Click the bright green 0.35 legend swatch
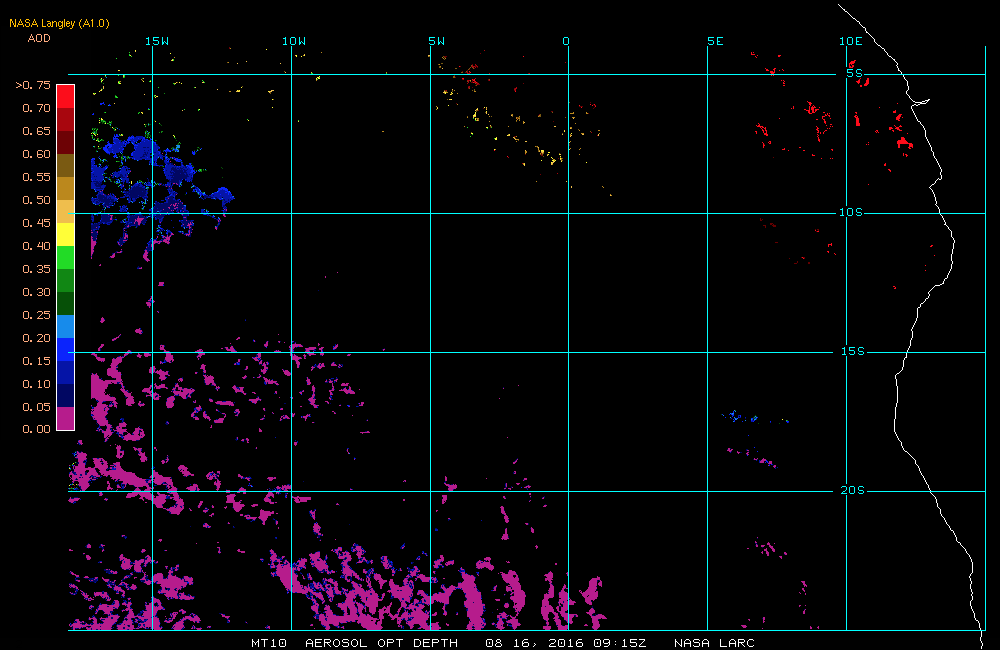 pos(66,257)
